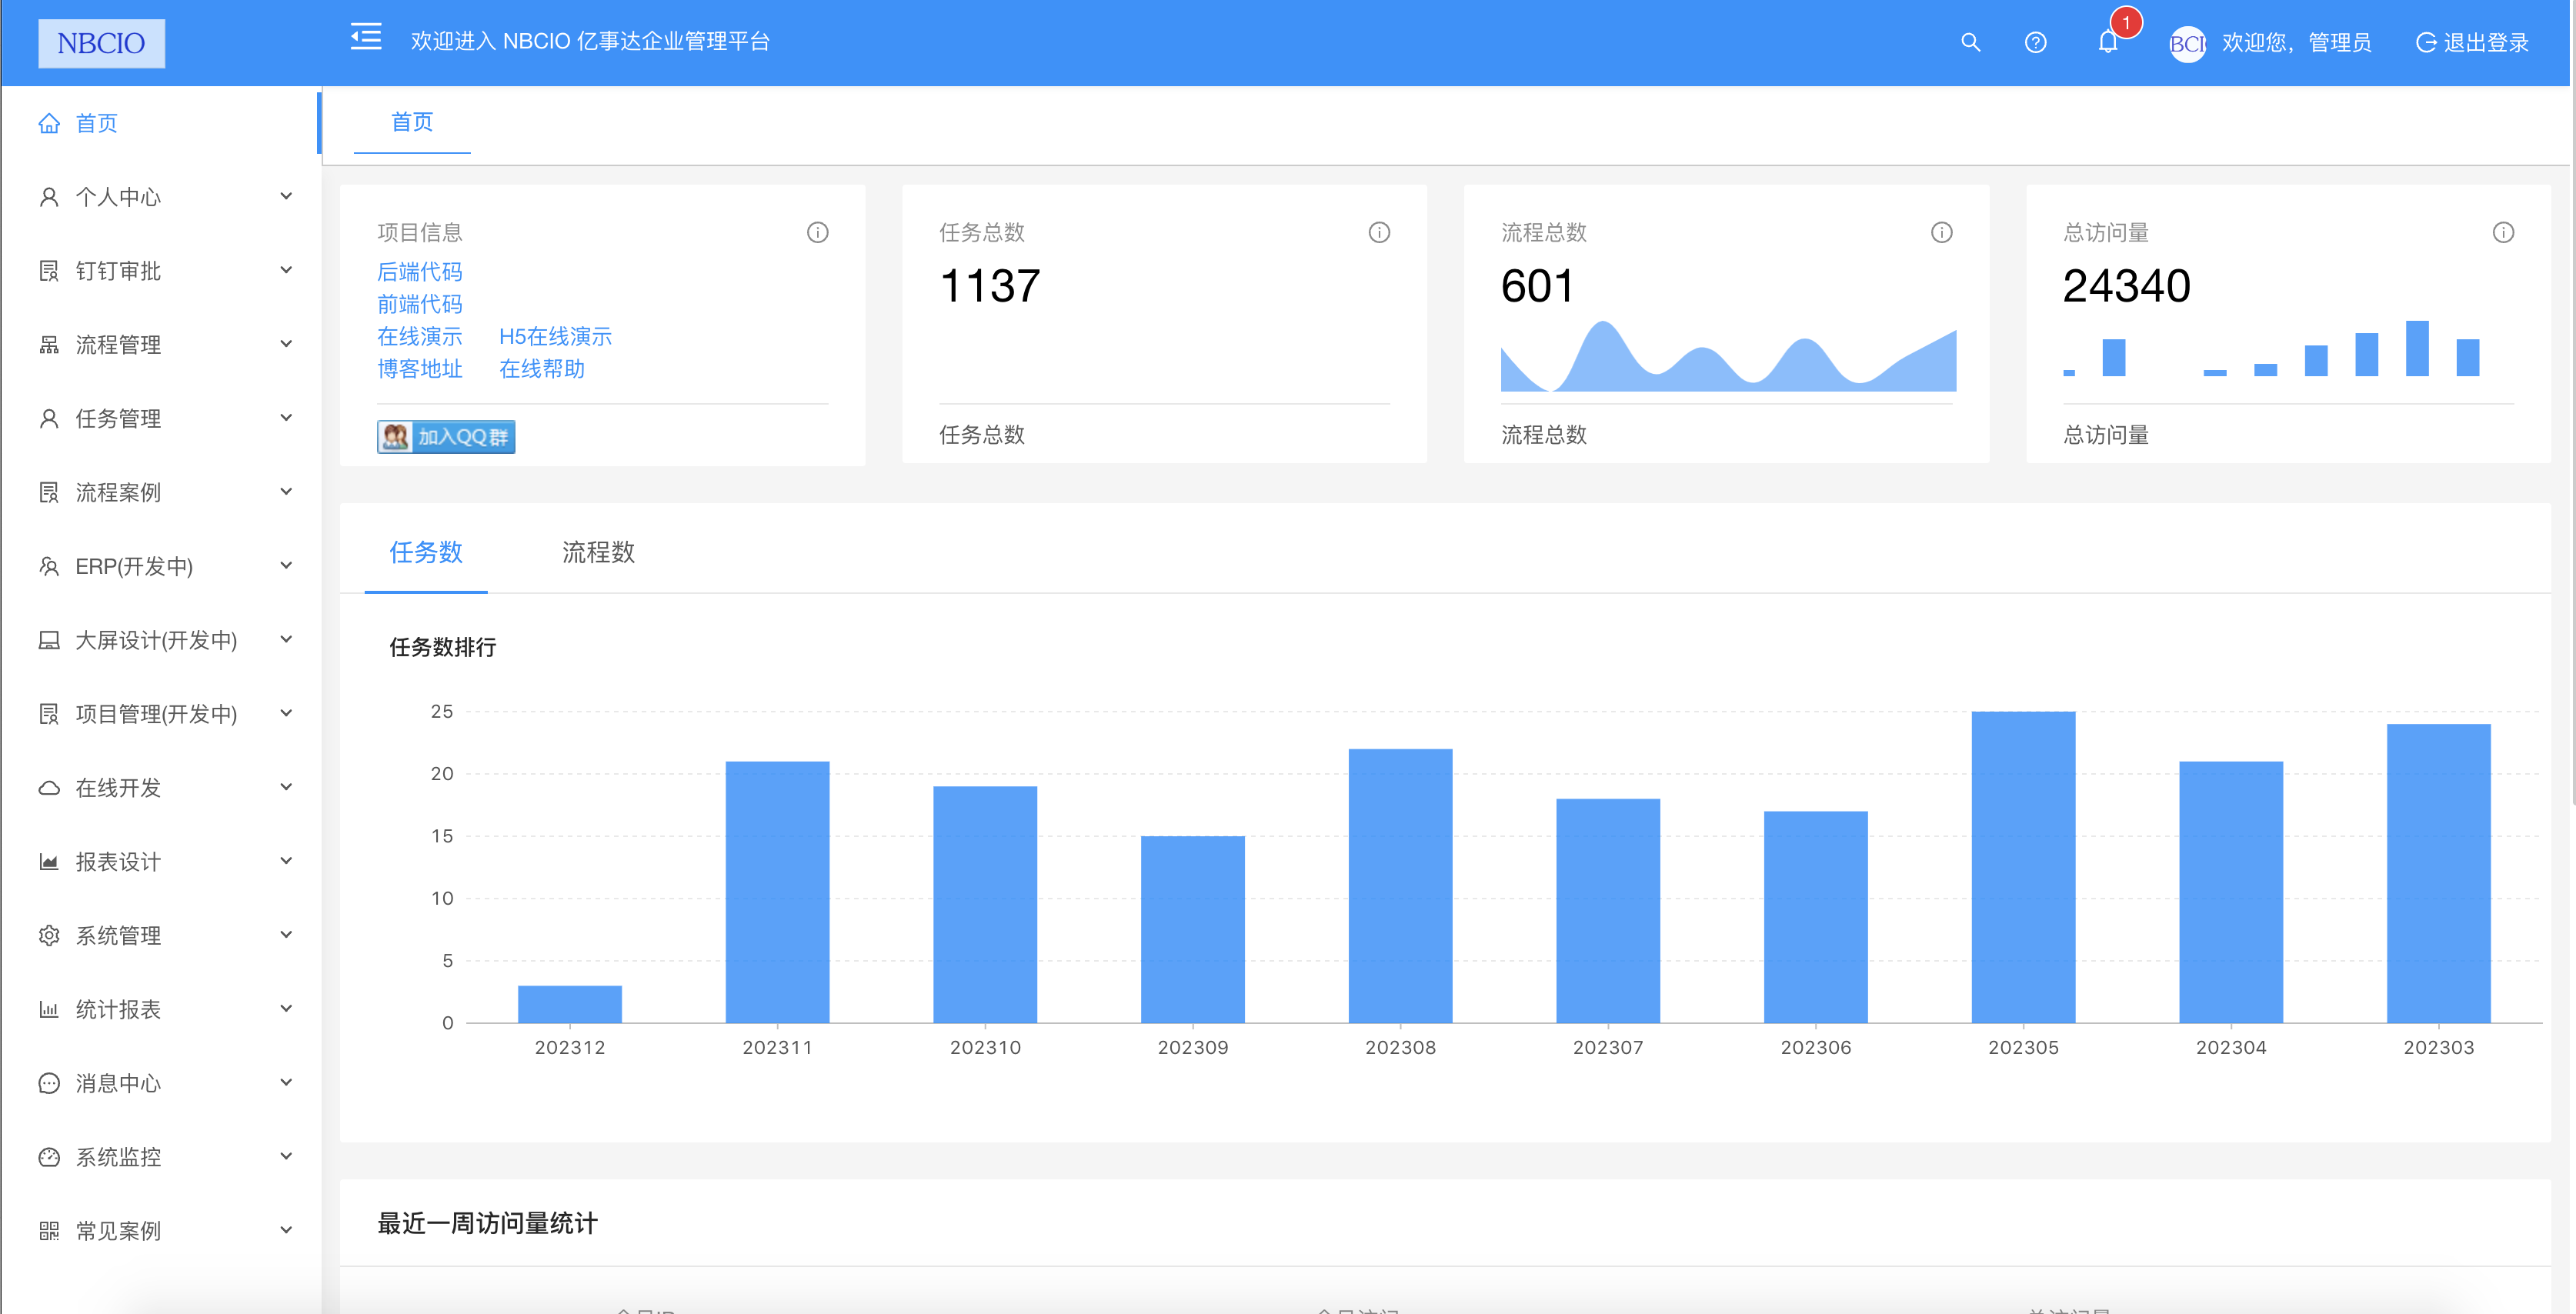Click the ERP(开发中) icon
Image resolution: width=2576 pixels, height=1314 pixels.
coord(49,566)
